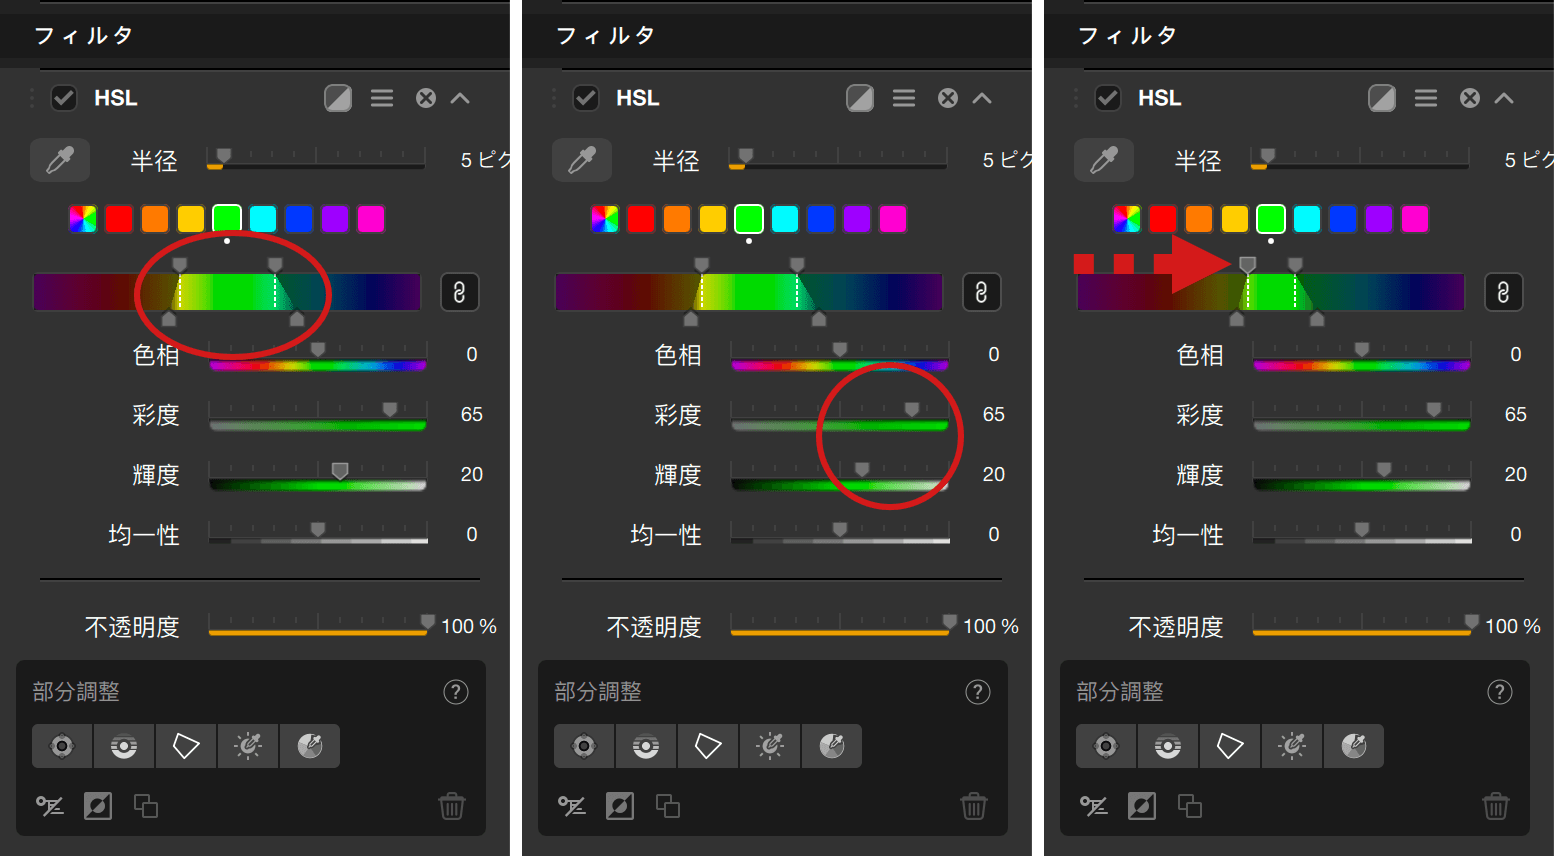Open the HSL hamburger menu in the left panel

382,98
